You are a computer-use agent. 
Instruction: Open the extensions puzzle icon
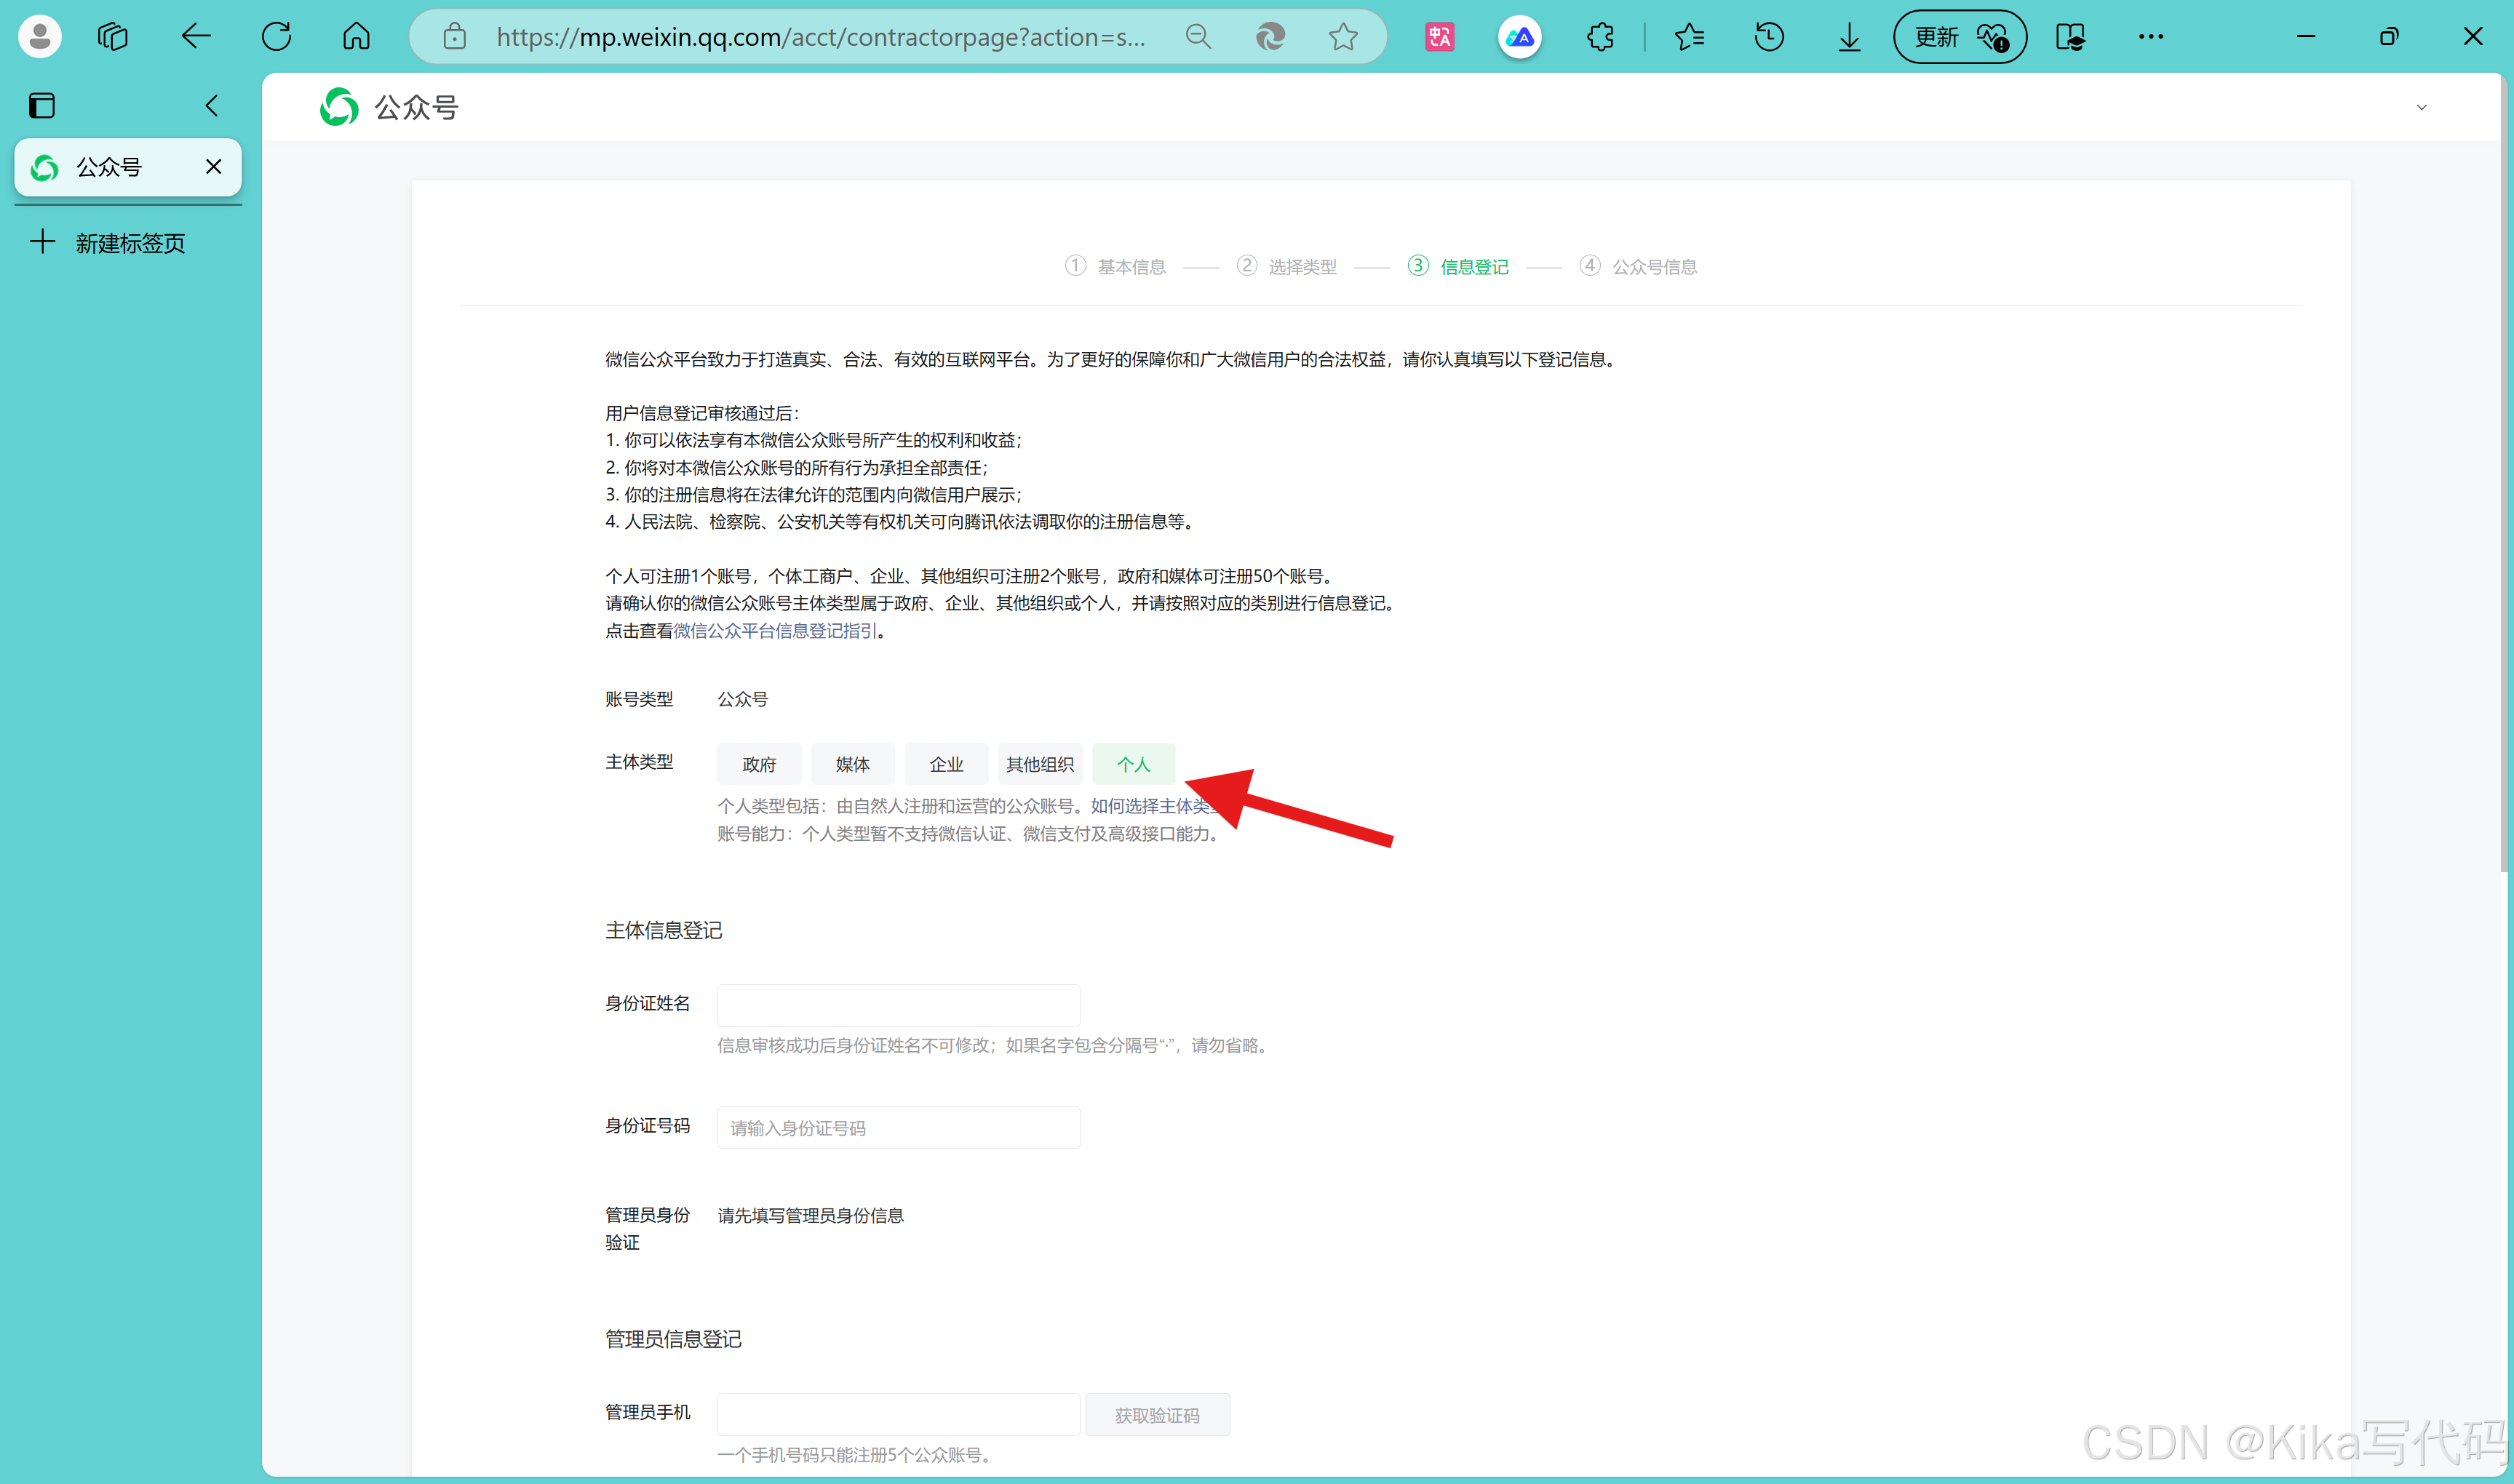pos(1600,37)
